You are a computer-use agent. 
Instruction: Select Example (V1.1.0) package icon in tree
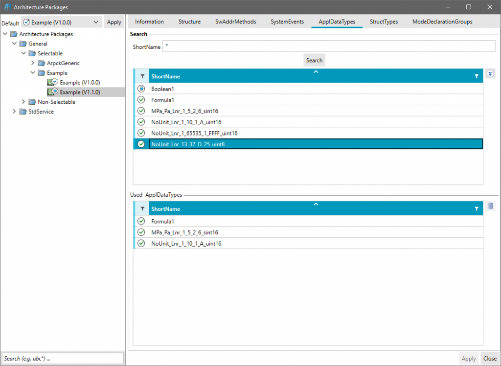pos(52,92)
